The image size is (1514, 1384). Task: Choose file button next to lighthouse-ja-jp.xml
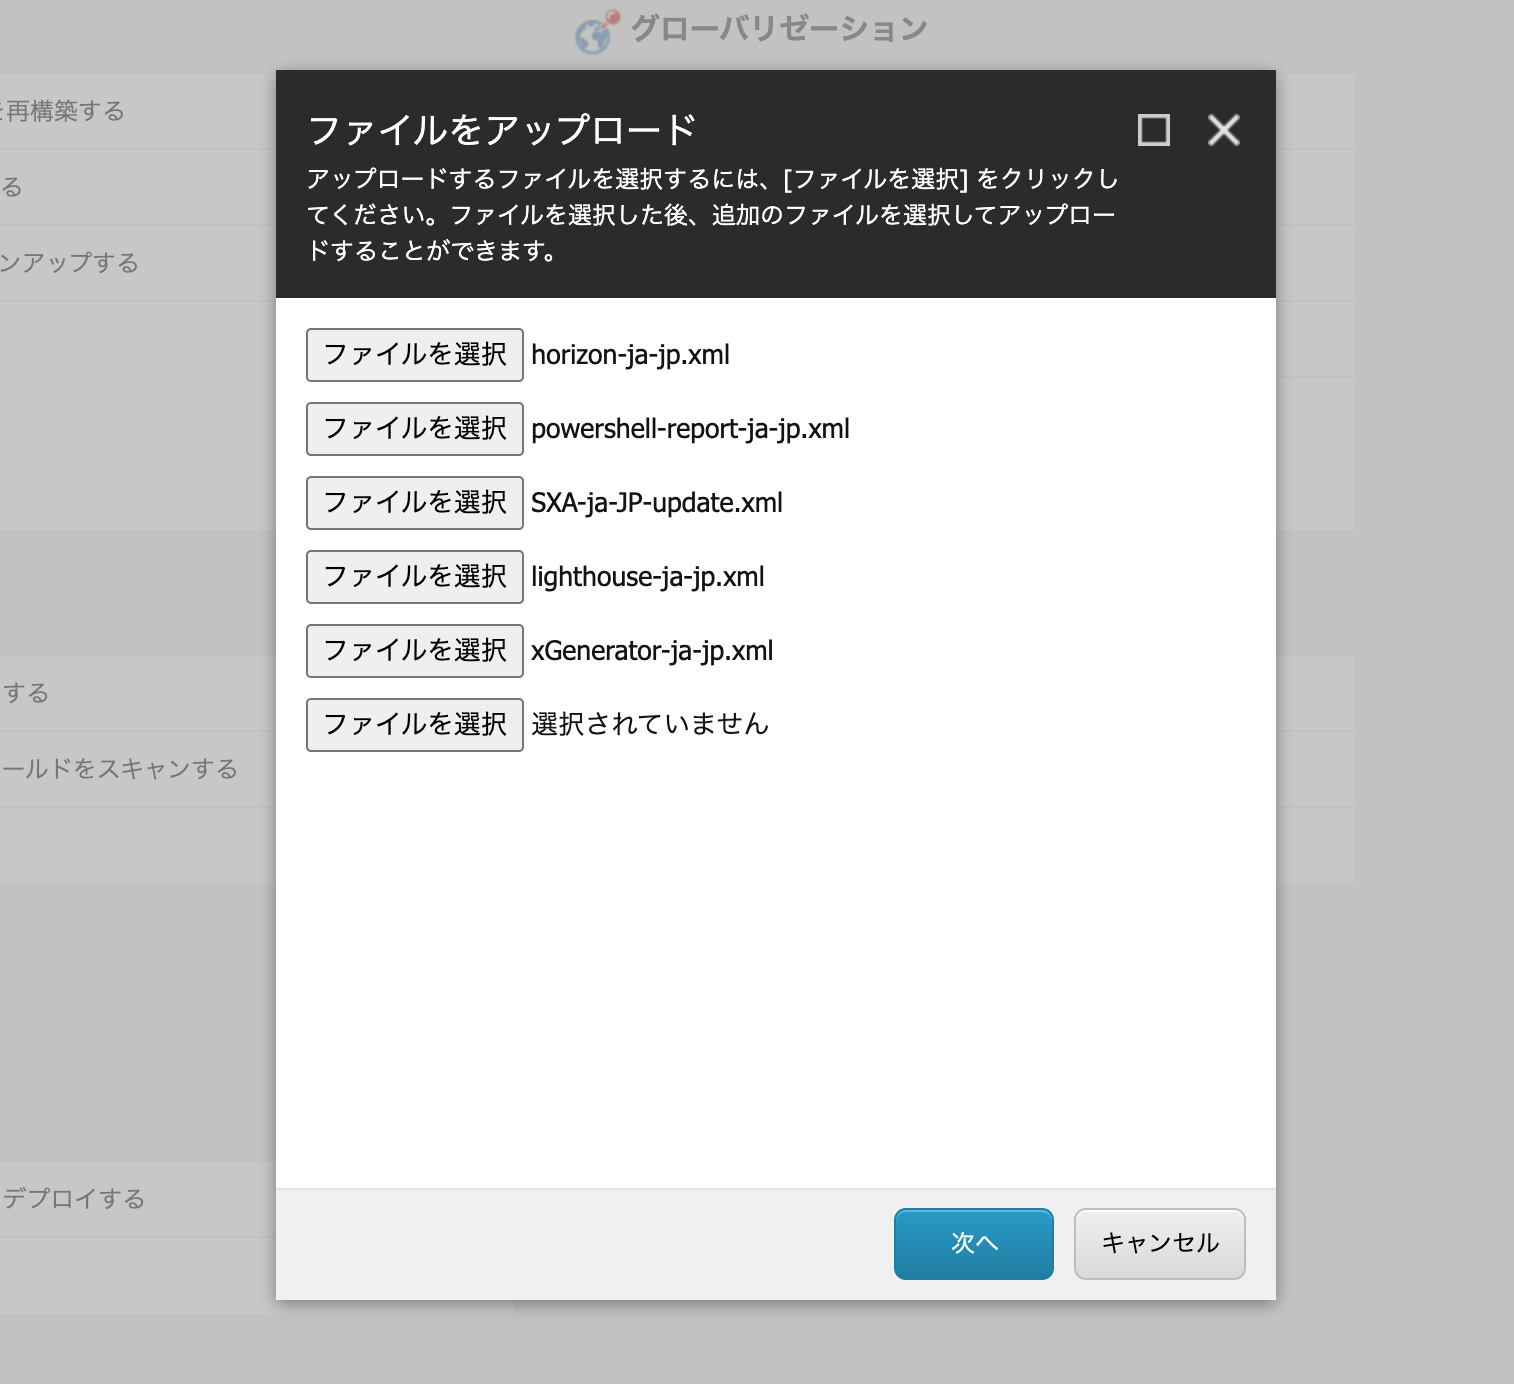click(x=415, y=577)
